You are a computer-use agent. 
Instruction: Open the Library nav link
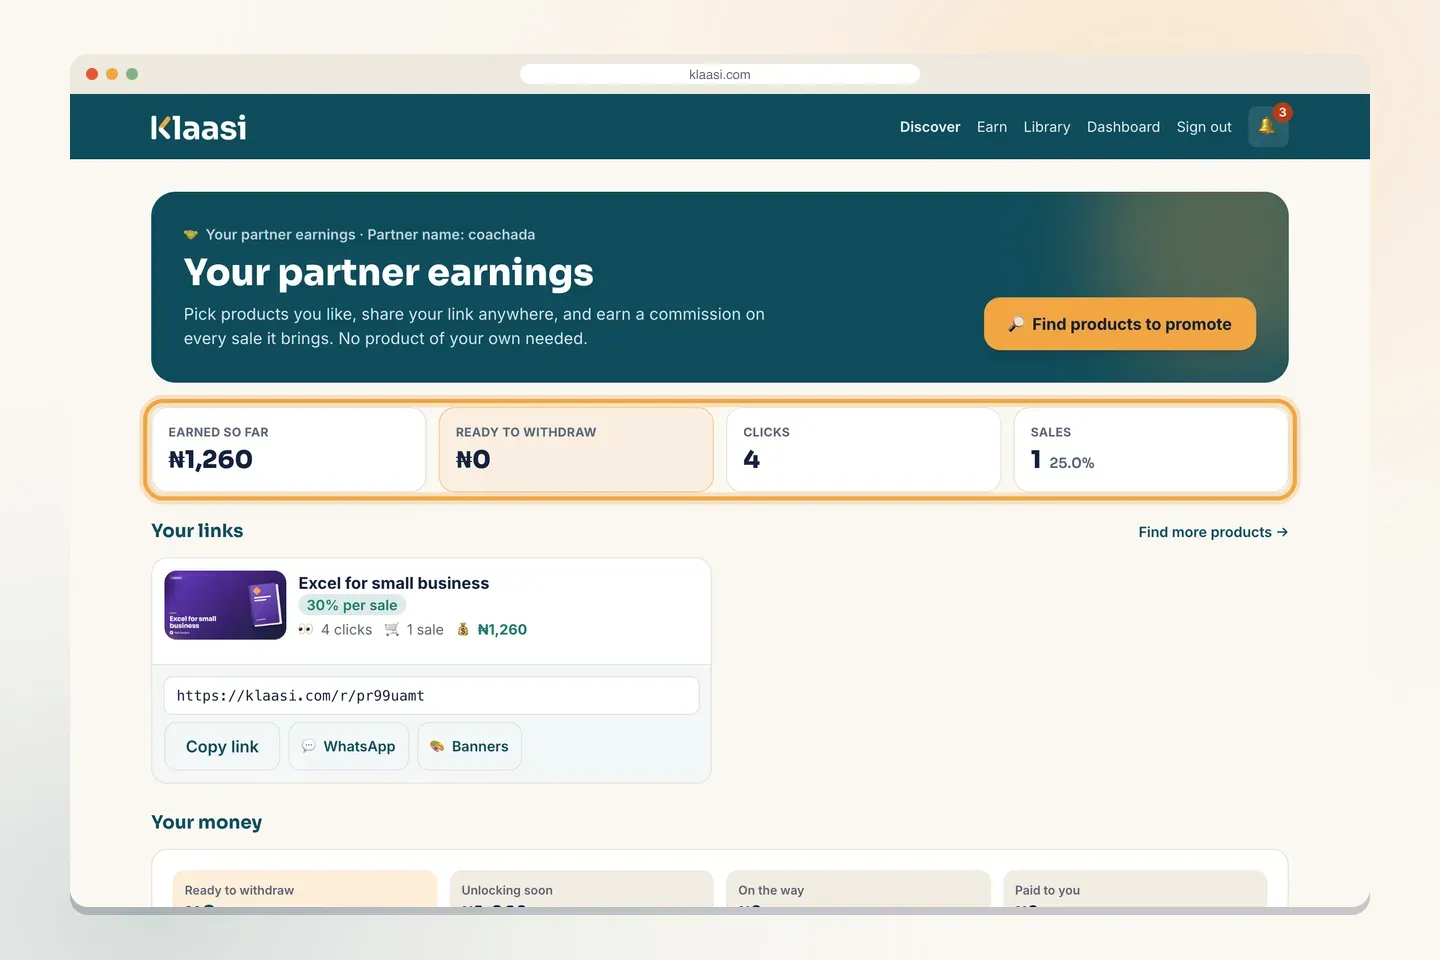coord(1047,127)
